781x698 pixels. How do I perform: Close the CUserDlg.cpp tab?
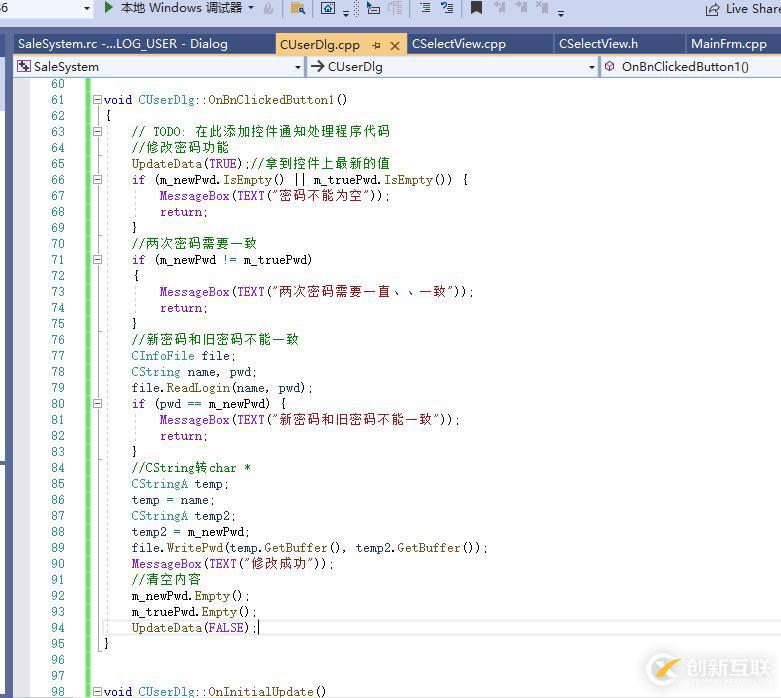click(x=395, y=45)
